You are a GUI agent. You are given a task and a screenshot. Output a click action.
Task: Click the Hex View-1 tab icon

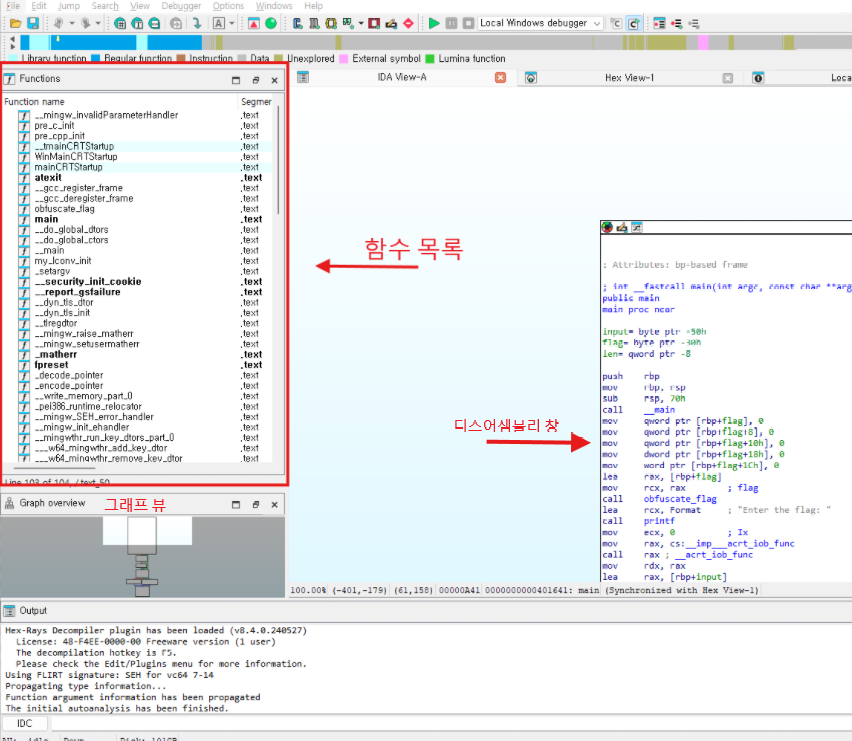(x=531, y=78)
